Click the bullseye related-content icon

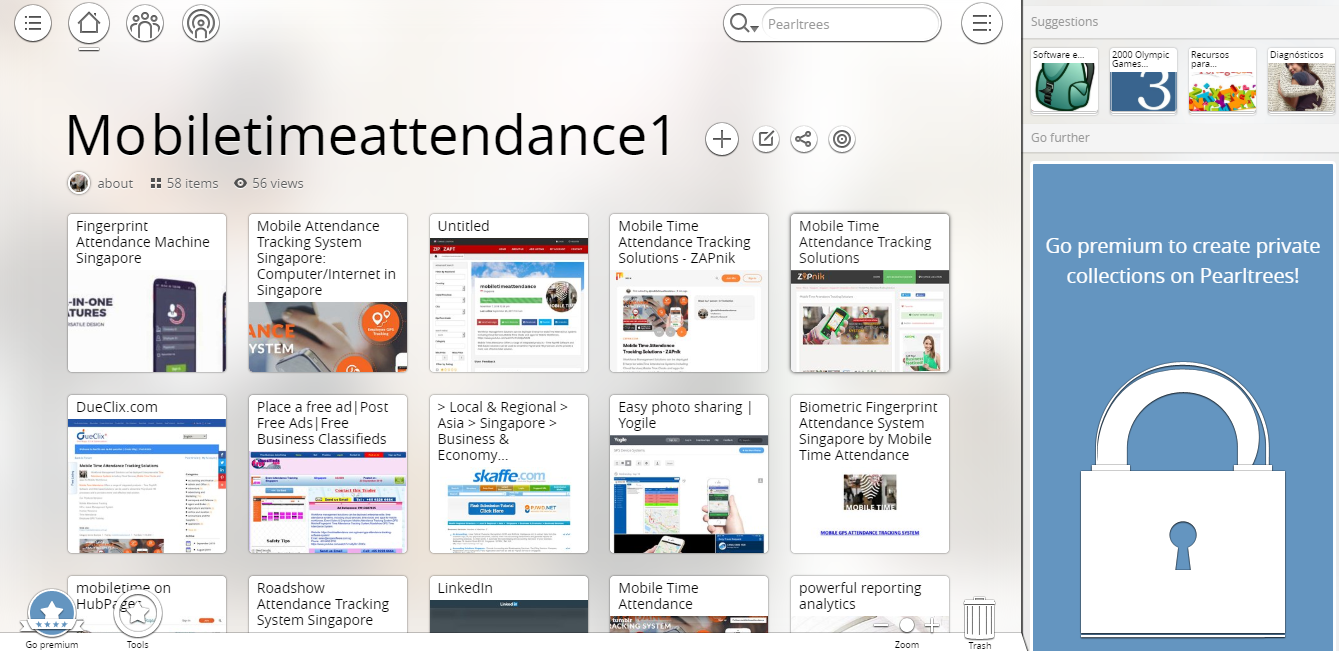click(842, 139)
